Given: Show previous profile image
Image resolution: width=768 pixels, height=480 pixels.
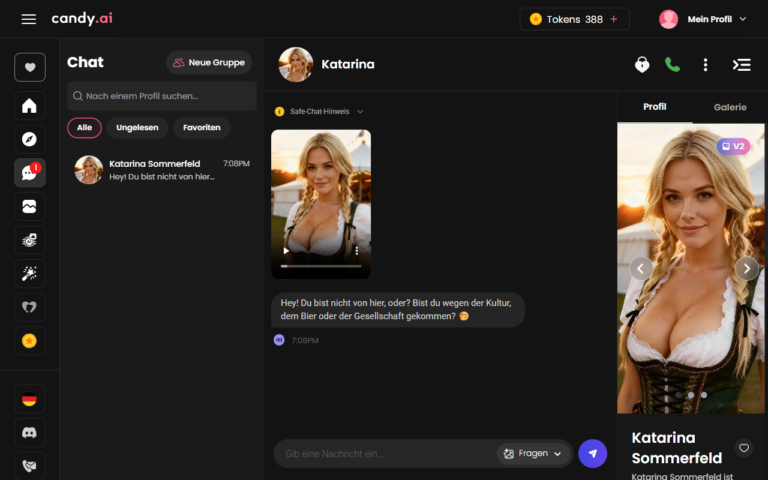Looking at the screenshot, I should pyautogui.click(x=641, y=268).
